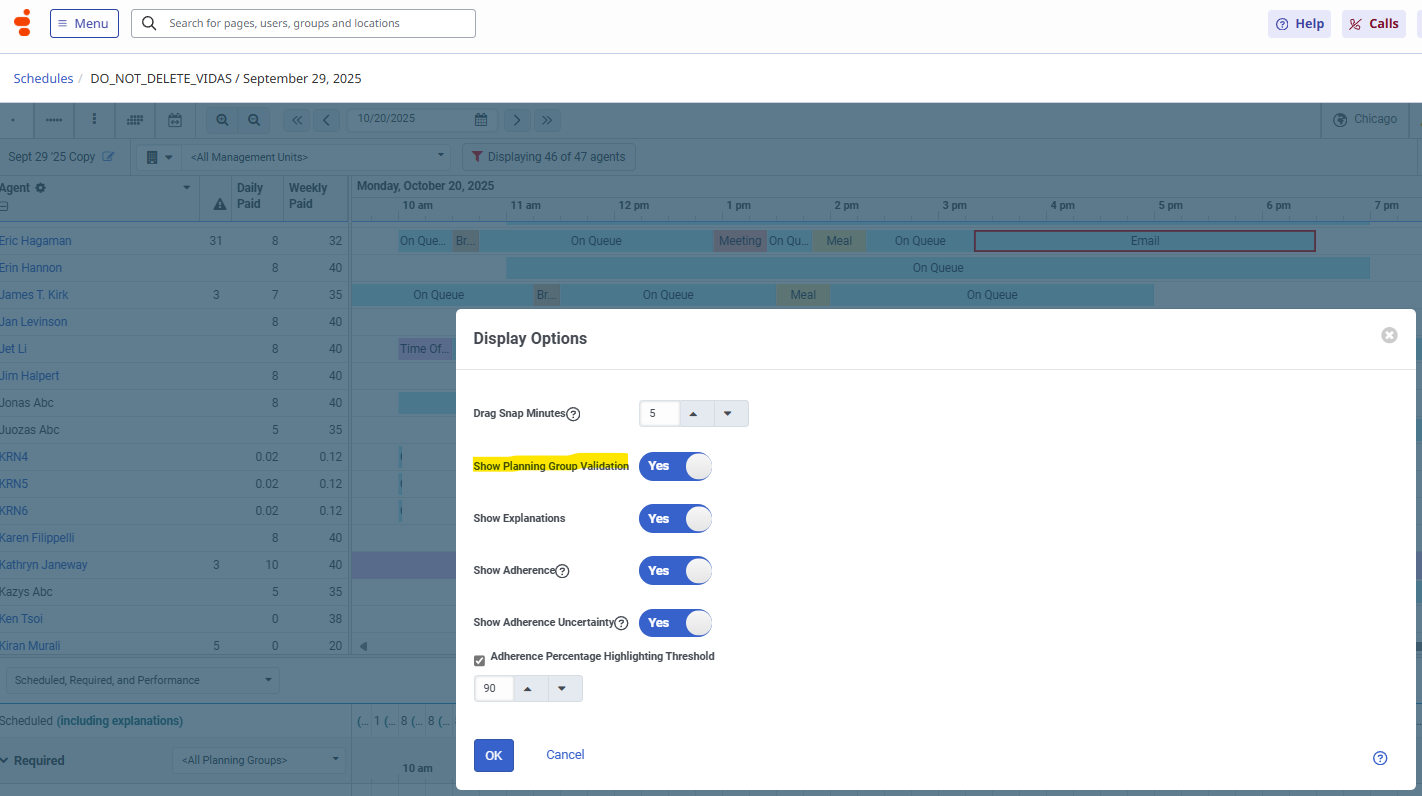The height and width of the screenshot is (796, 1422).
Task: Click the Cancel link in dialog
Action: tap(565, 755)
